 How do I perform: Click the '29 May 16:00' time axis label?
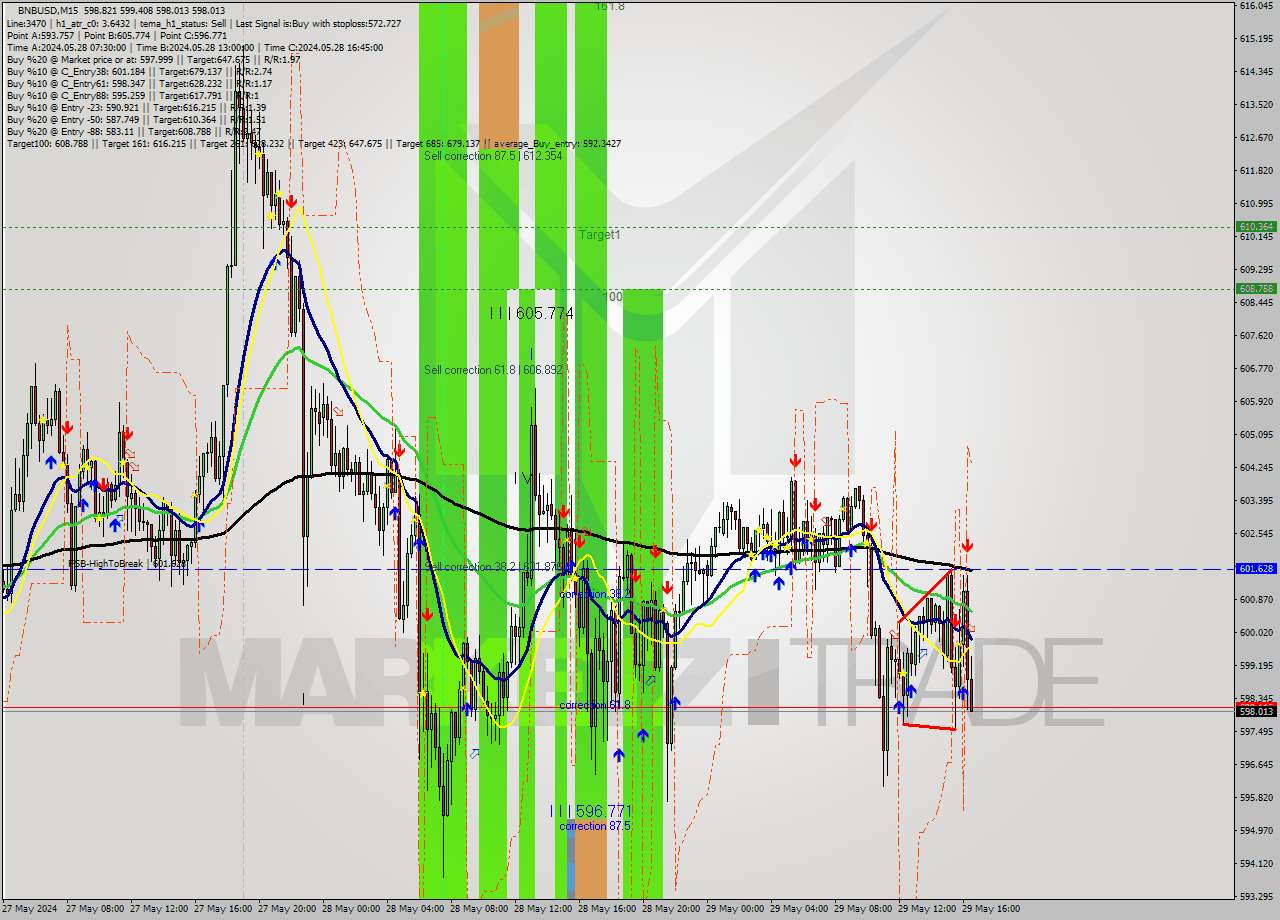991,909
